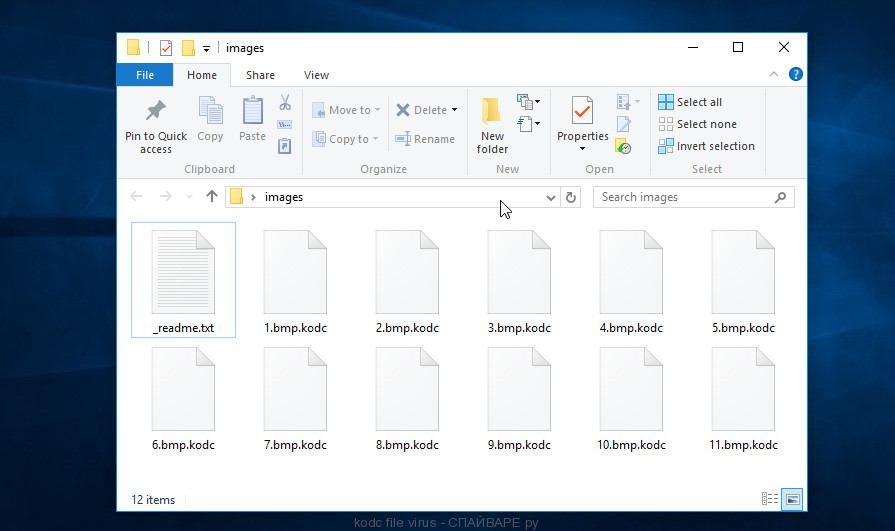Open Recent locations dropdown arrow
The image size is (895, 531).
click(x=189, y=197)
